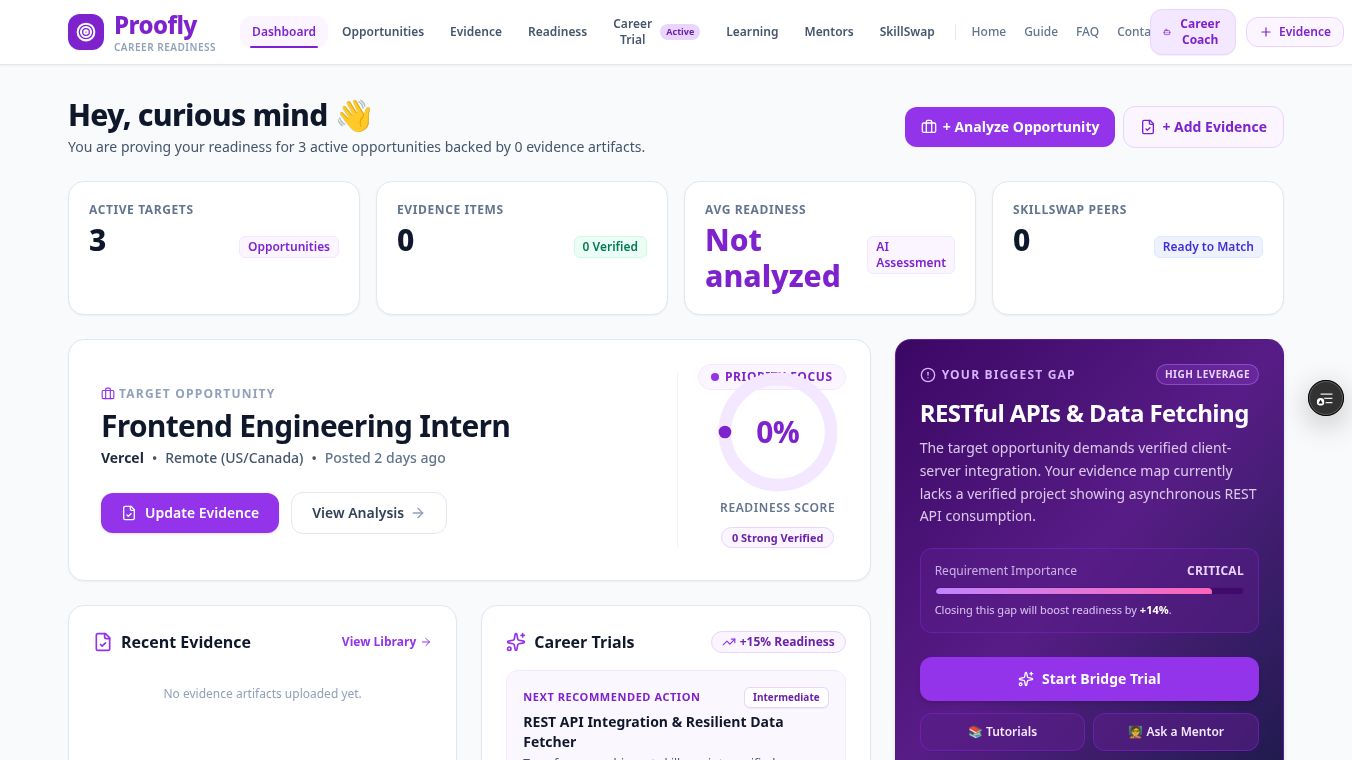This screenshot has width=1352, height=760.
Task: Click the Recent Evidence document icon
Action: click(102, 642)
